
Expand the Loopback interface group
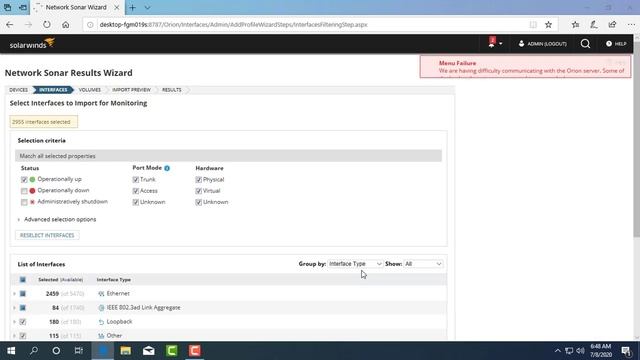14,322
